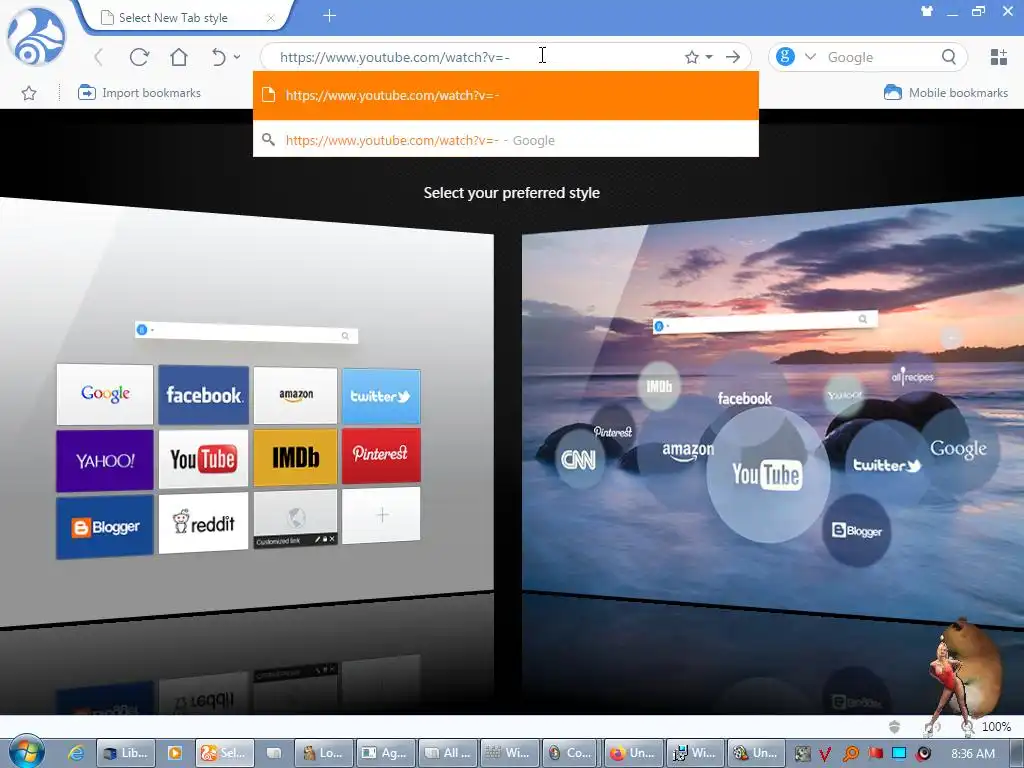Select the classic grid style preview
This screenshot has height=768, width=1024.
pyautogui.click(x=246, y=411)
